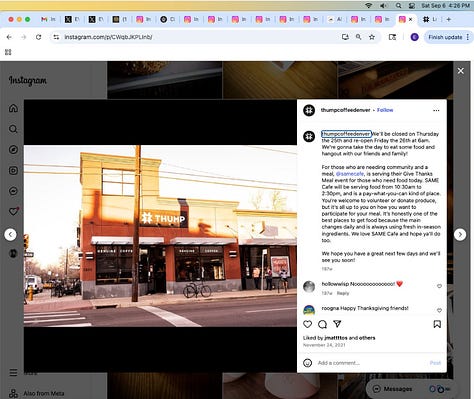The width and height of the screenshot is (474, 399).
Task: Bookmark this page with the star icon
Action: (x=372, y=37)
